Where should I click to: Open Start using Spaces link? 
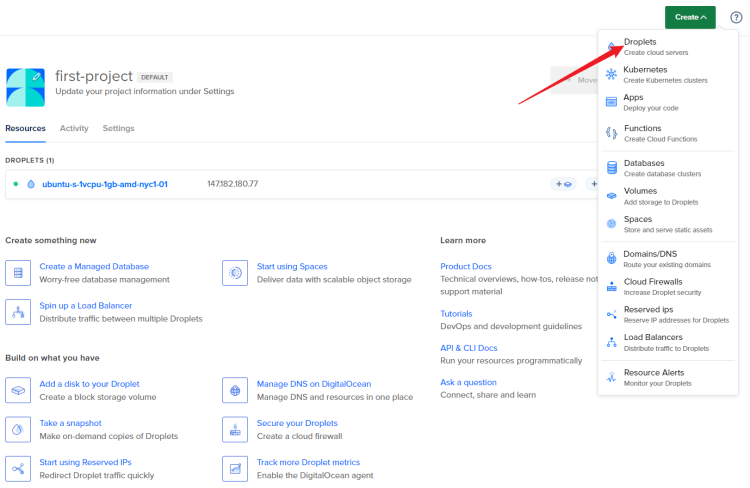point(292,266)
